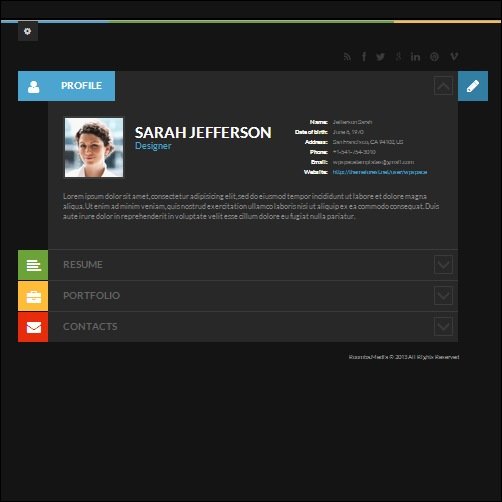This screenshot has width=502, height=502.
Task: Click the Pinterest social icon
Action: (x=434, y=57)
